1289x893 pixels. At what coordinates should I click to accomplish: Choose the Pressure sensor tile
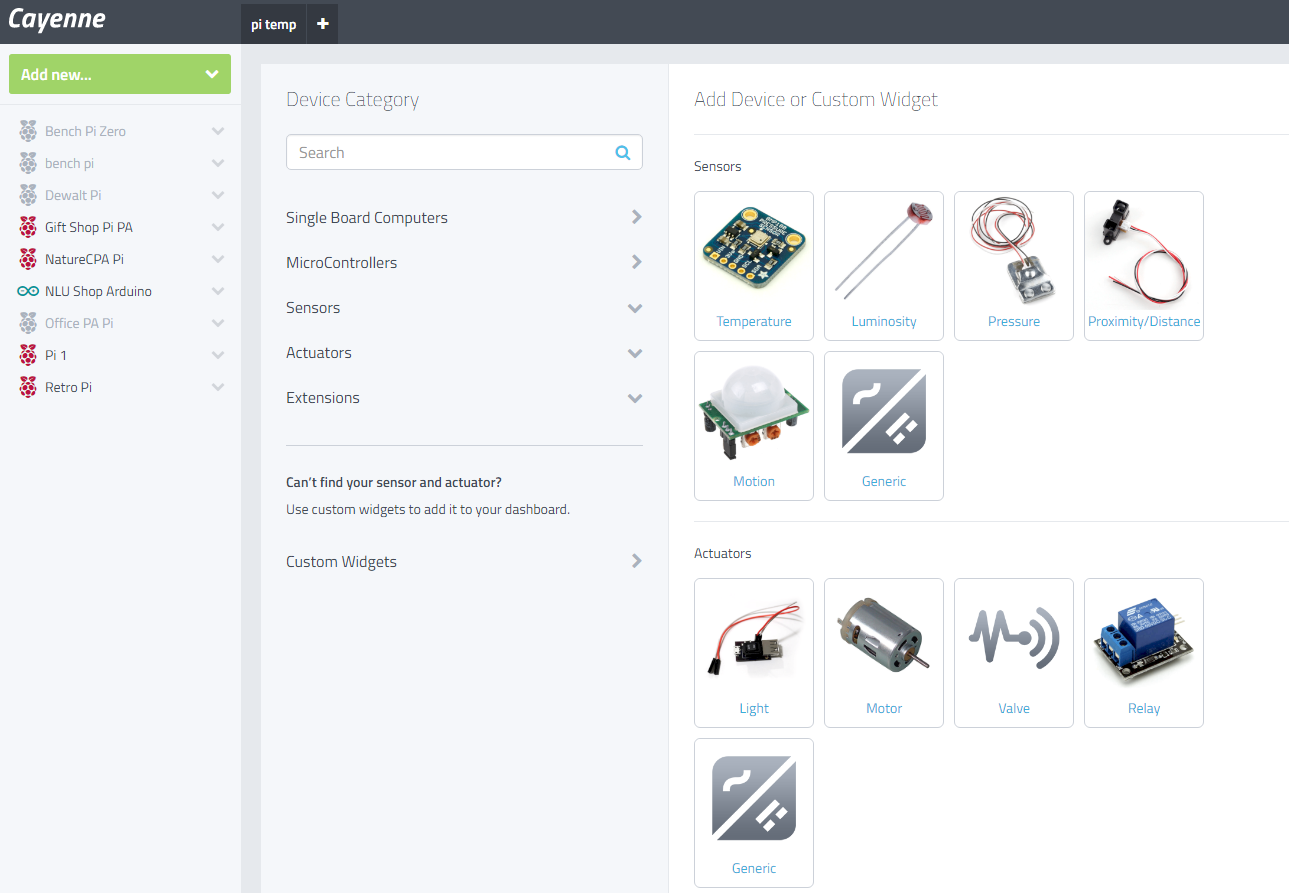tap(1014, 266)
